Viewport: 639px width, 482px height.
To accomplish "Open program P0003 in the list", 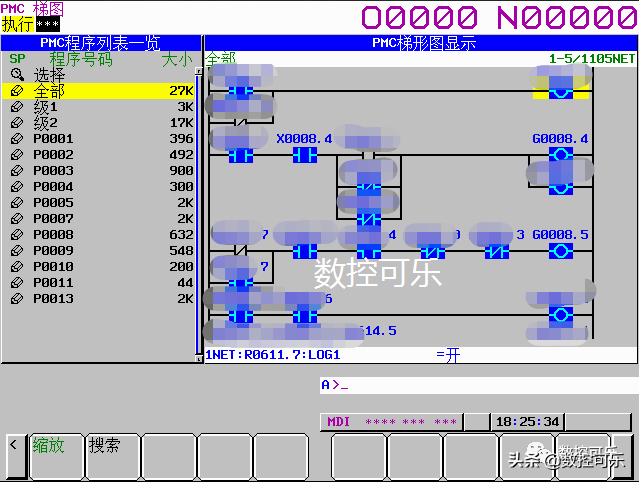I will [x=53, y=171].
